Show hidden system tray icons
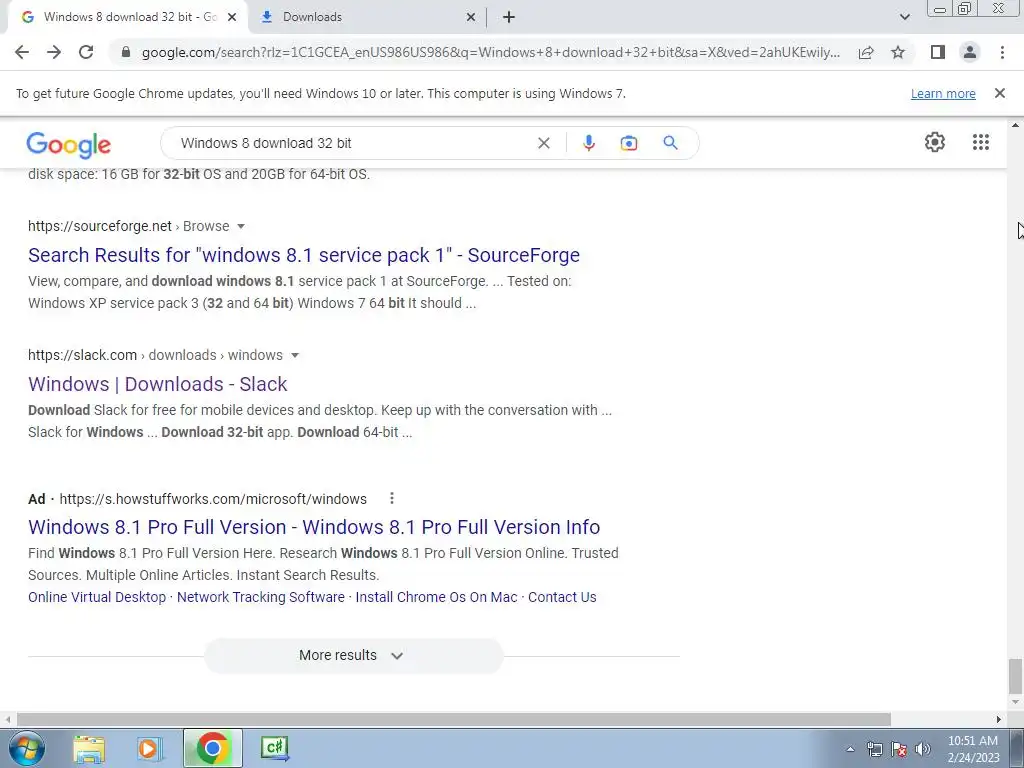The image size is (1024, 768). click(x=850, y=749)
